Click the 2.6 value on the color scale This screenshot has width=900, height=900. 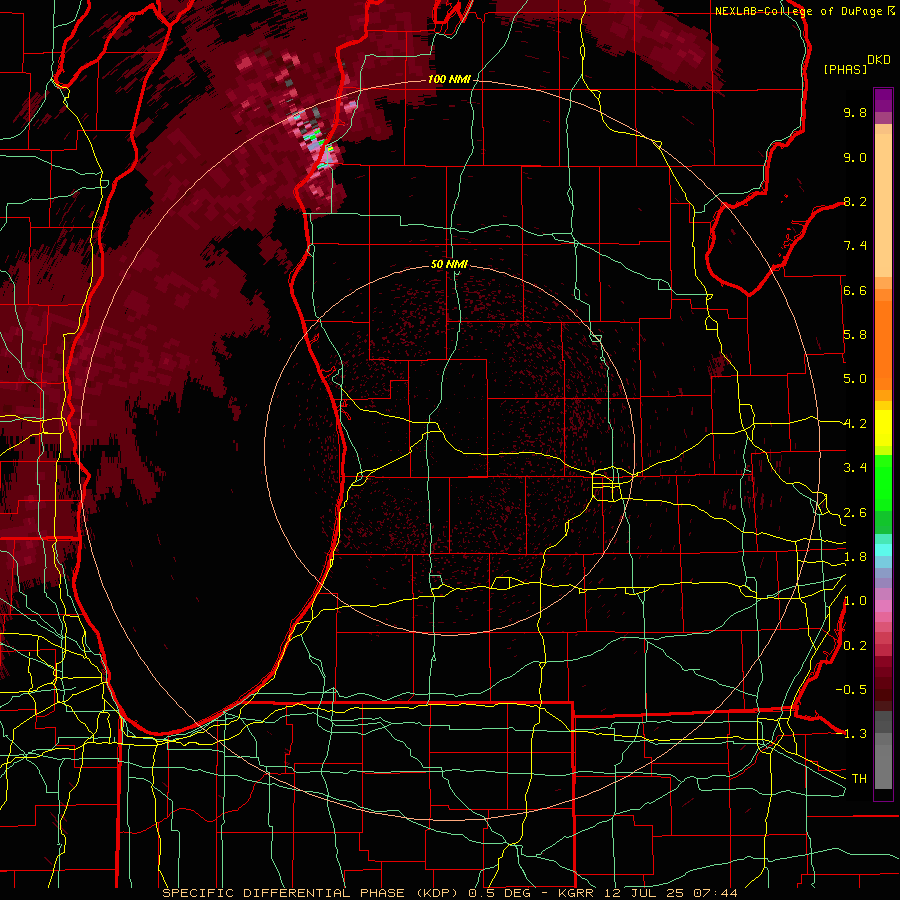(855, 513)
